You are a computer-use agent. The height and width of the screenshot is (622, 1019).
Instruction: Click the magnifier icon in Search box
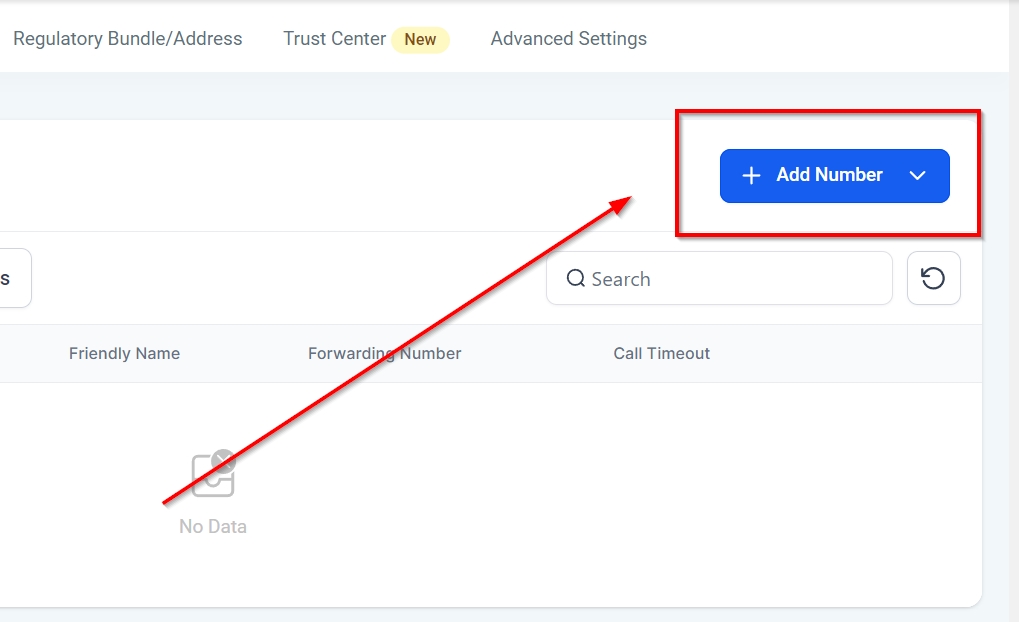click(x=576, y=279)
